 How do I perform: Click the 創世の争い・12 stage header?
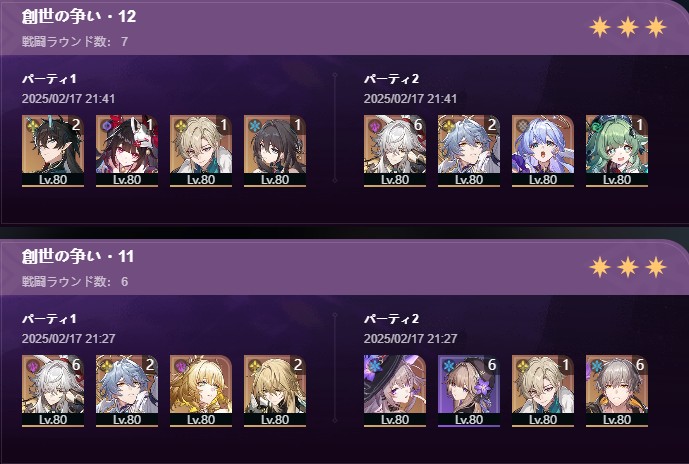point(79,17)
